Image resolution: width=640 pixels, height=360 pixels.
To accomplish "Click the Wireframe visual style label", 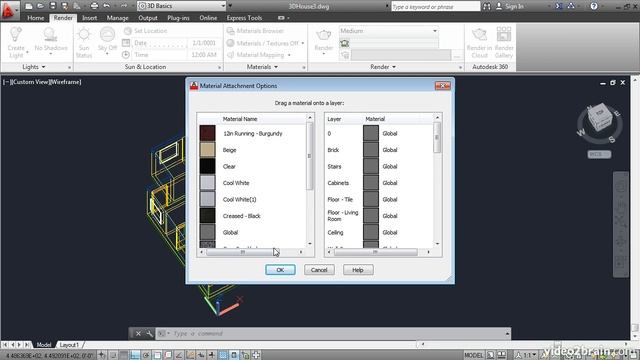I will (x=64, y=82).
